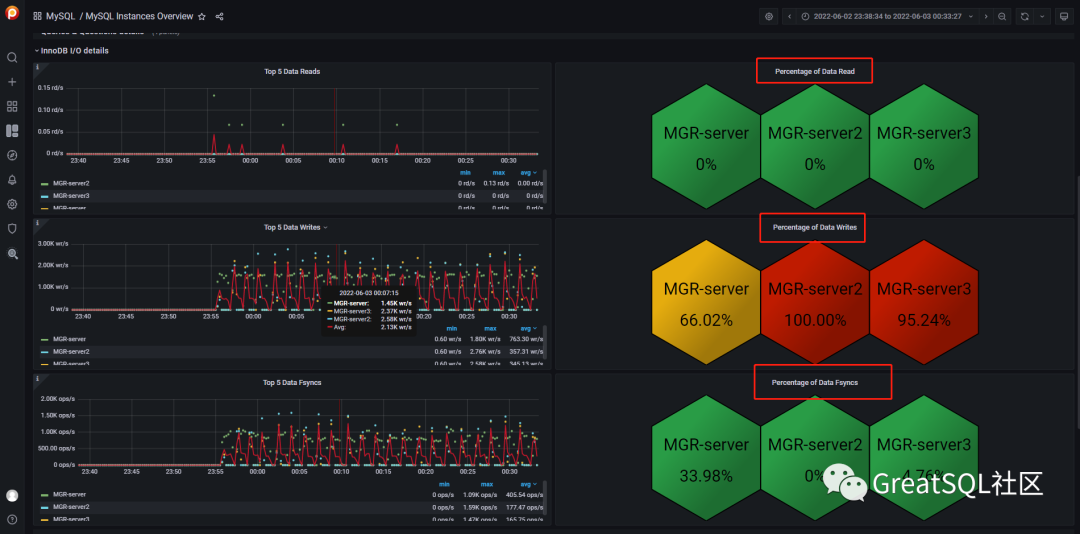Click the dashboard grid icon before MySQL
Viewport: 1080px width, 534px height.
click(37, 16)
